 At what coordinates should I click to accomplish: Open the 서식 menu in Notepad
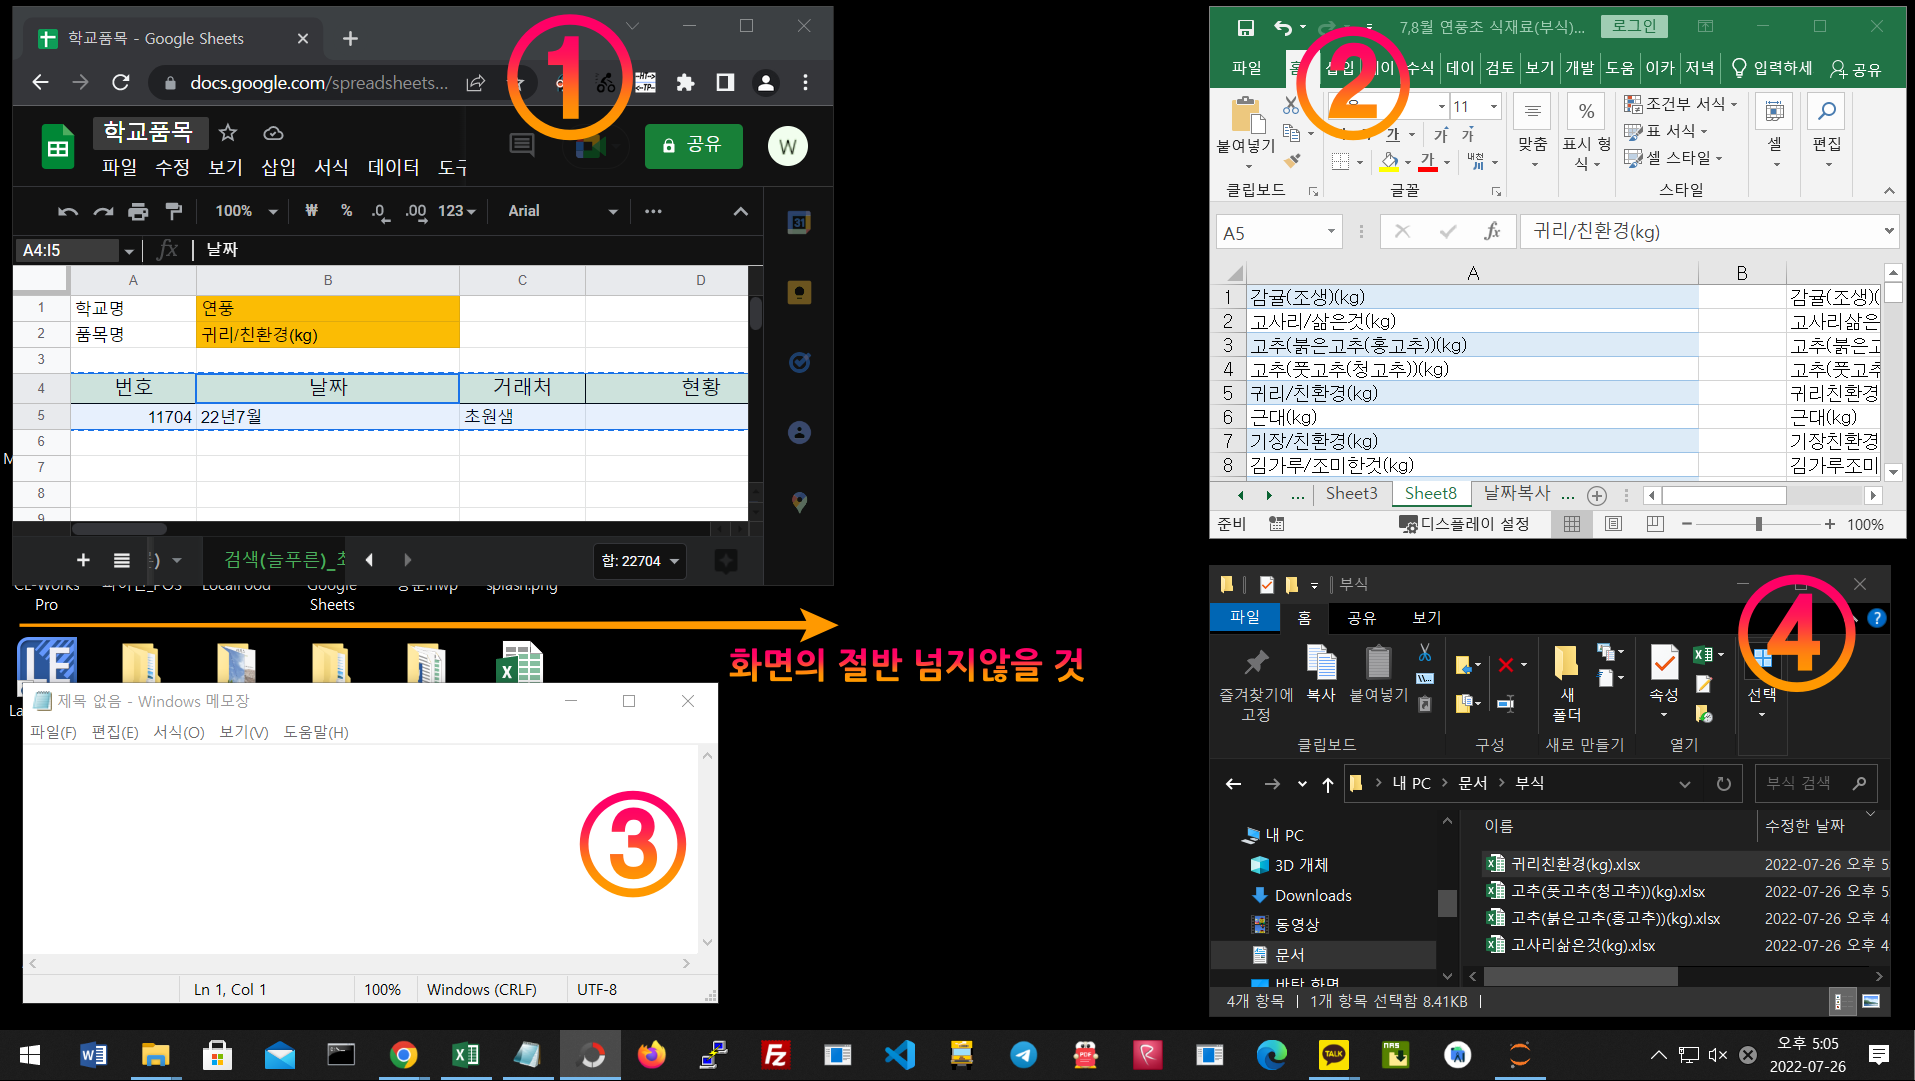[x=178, y=732]
